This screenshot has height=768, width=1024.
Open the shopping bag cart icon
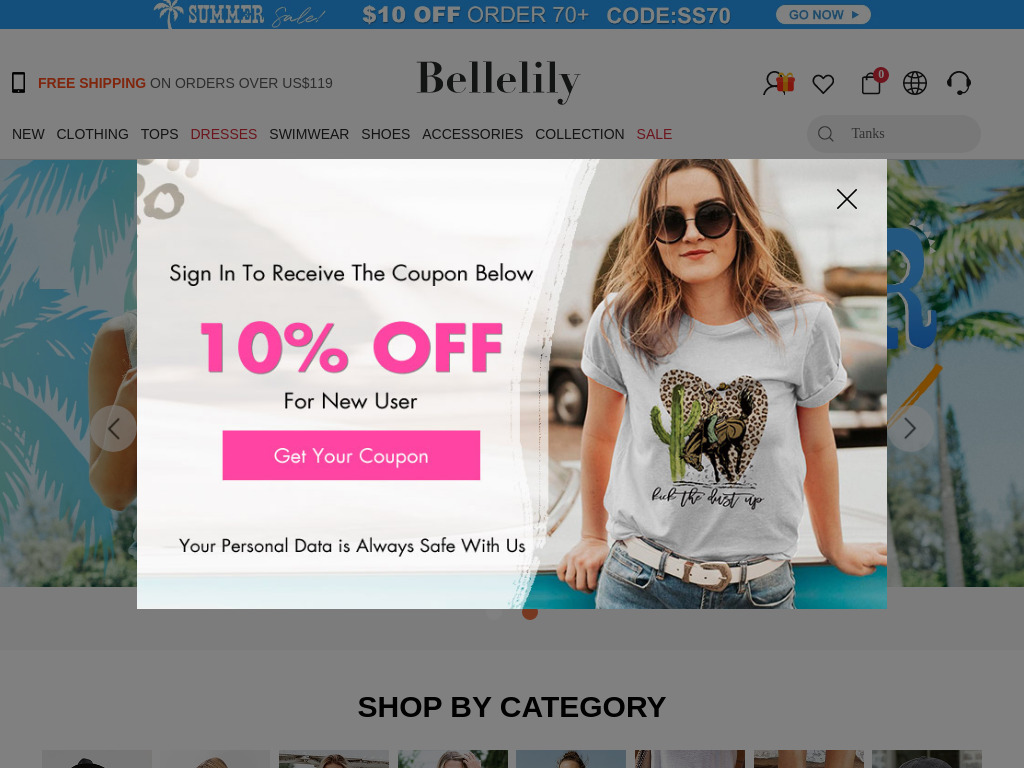tap(873, 82)
